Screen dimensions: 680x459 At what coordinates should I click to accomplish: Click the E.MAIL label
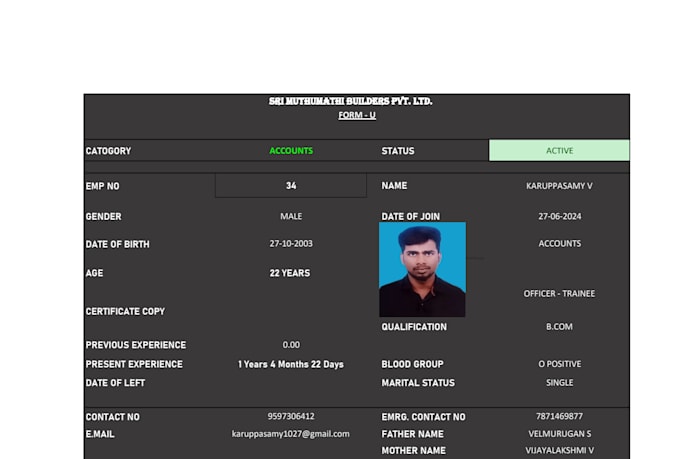click(100, 434)
